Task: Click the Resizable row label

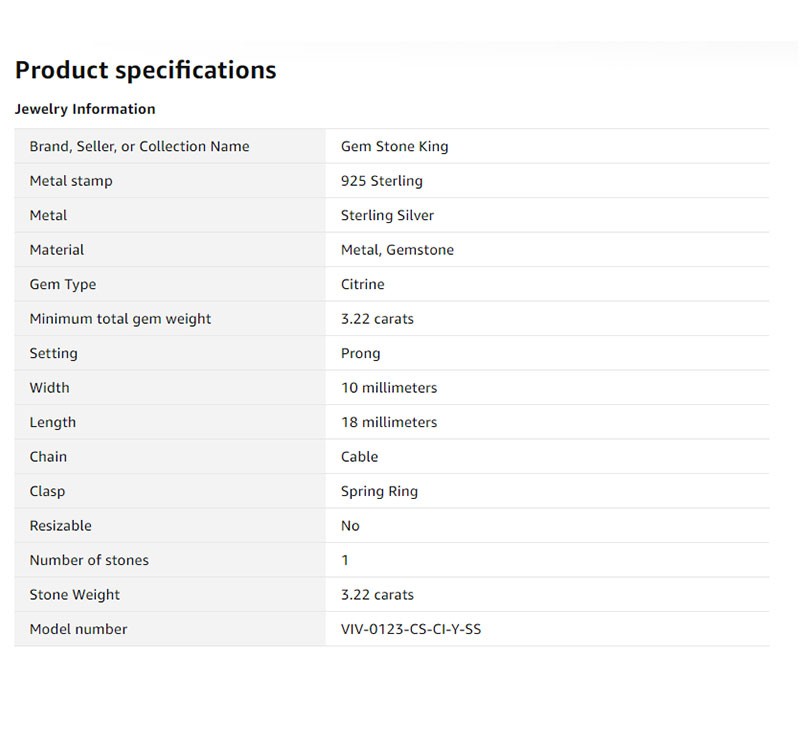Action: (60, 526)
